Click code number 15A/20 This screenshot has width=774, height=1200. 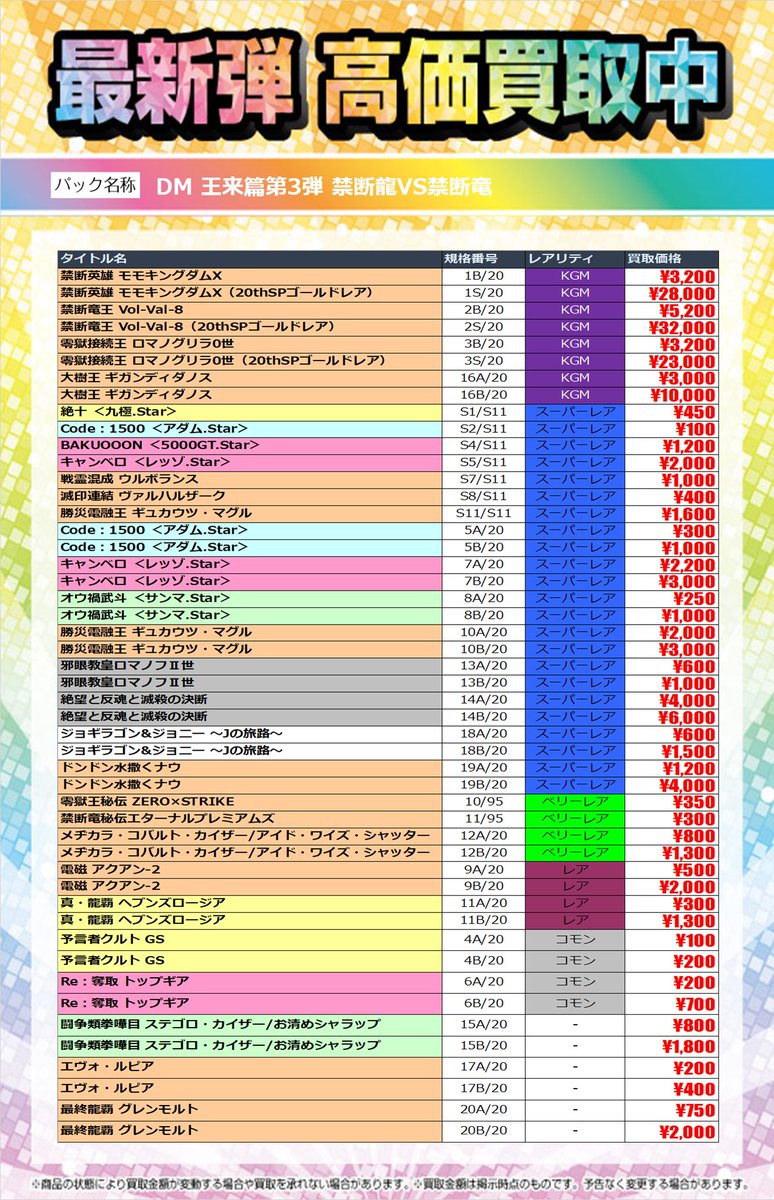coord(483,1024)
